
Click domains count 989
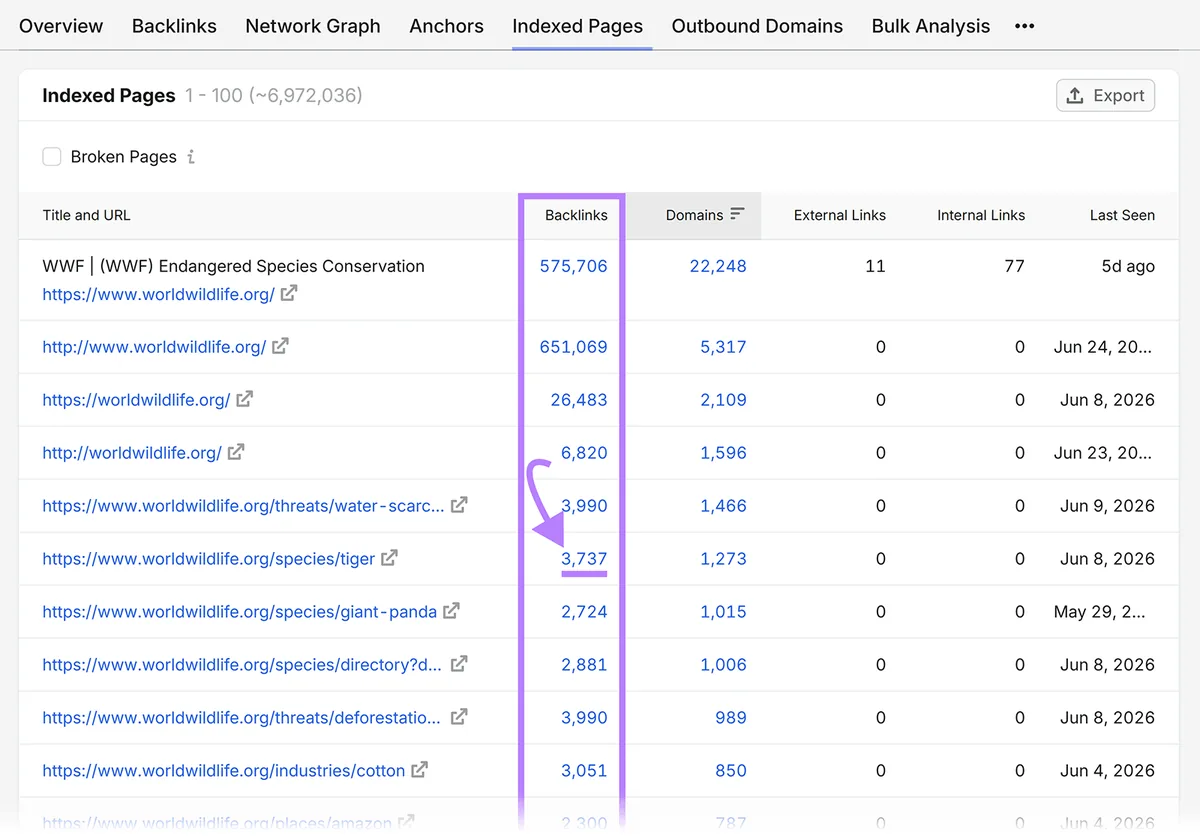tap(730, 717)
